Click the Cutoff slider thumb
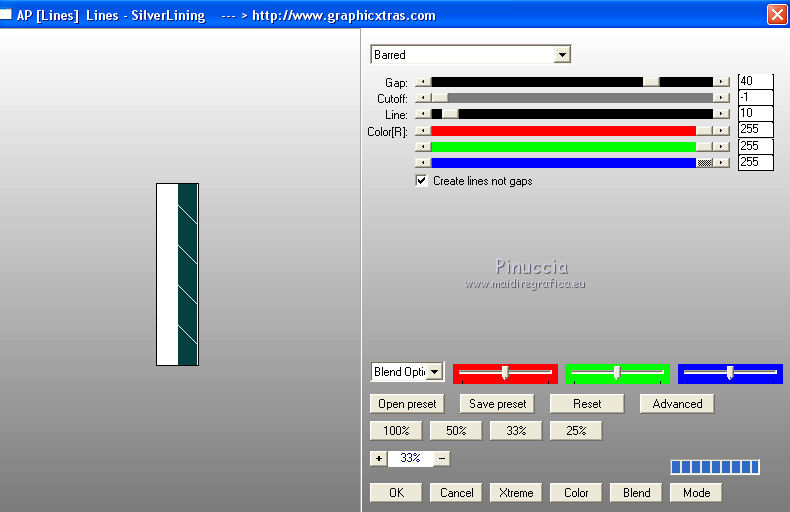Screen dimensions: 790x512 tap(440, 98)
